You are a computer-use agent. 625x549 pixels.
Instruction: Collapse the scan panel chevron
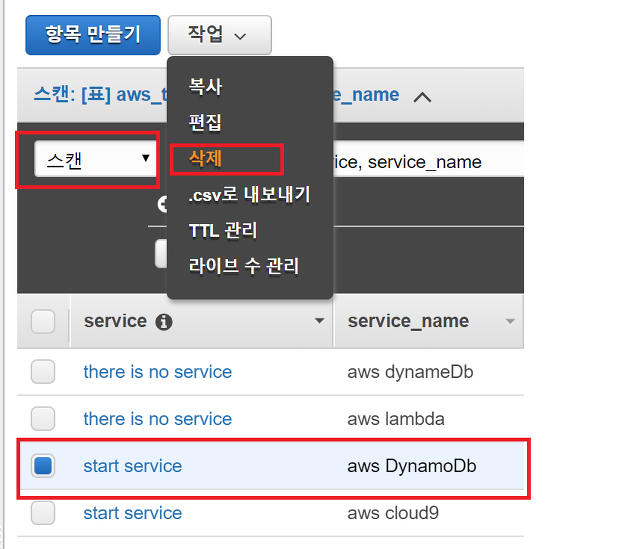click(x=423, y=97)
